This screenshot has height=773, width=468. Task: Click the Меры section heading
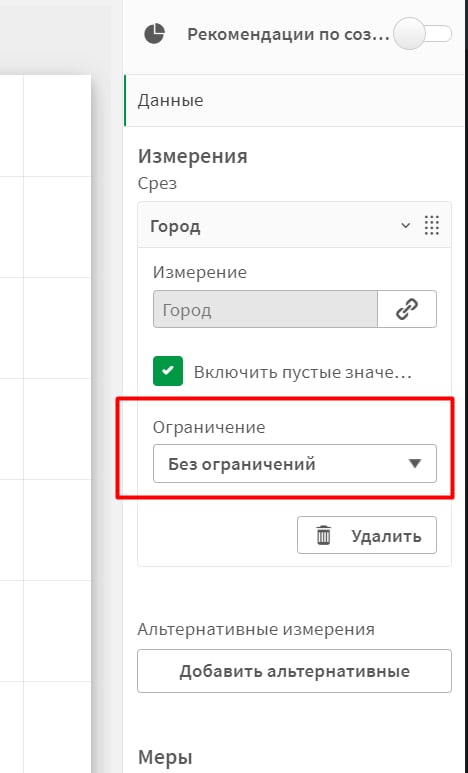click(x=165, y=757)
